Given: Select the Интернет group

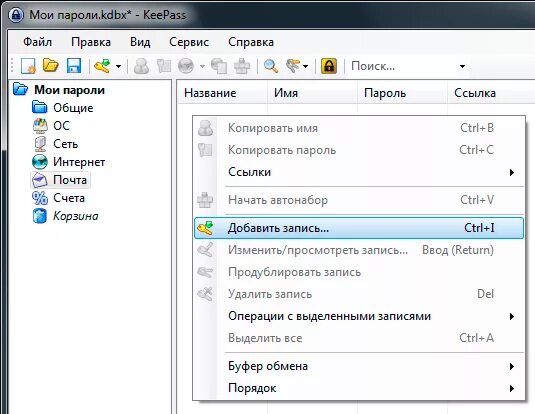Looking at the screenshot, I should (x=79, y=162).
